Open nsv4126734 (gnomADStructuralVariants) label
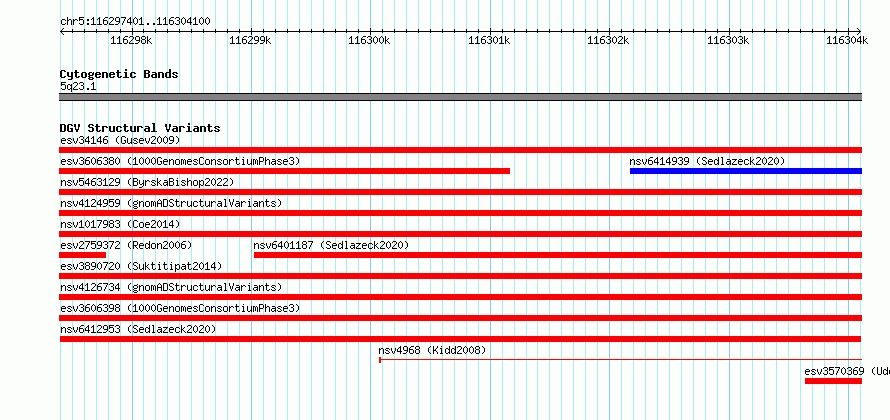 point(171,287)
